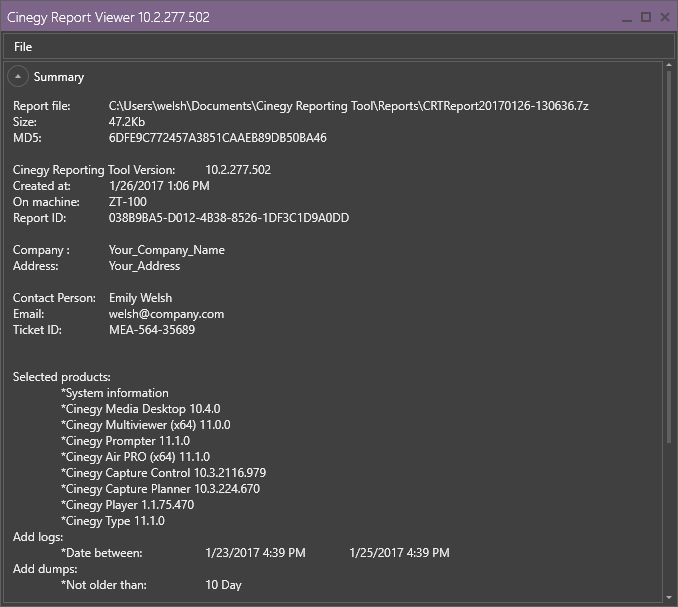Click the Cinegy Capture Control 10.3.2116.979 entry

point(163,473)
